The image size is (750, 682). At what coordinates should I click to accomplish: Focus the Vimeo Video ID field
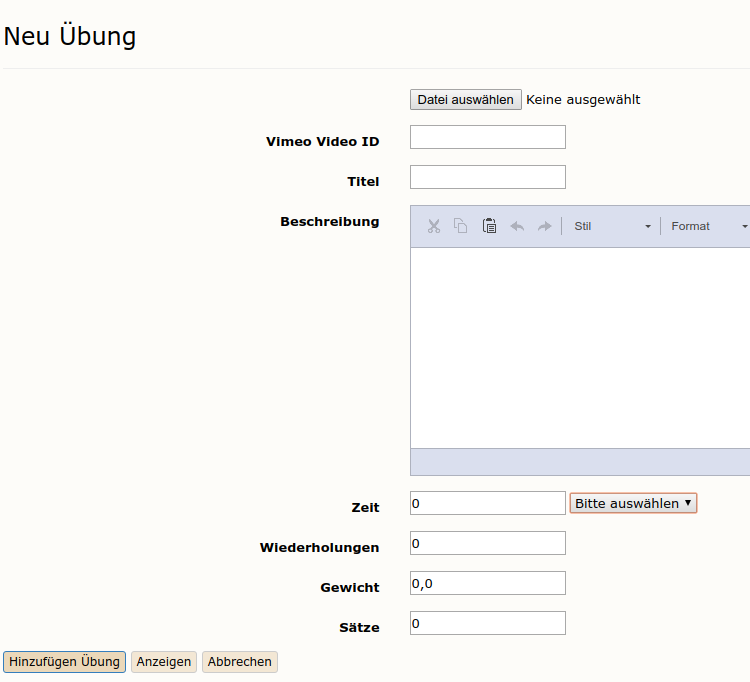(488, 137)
